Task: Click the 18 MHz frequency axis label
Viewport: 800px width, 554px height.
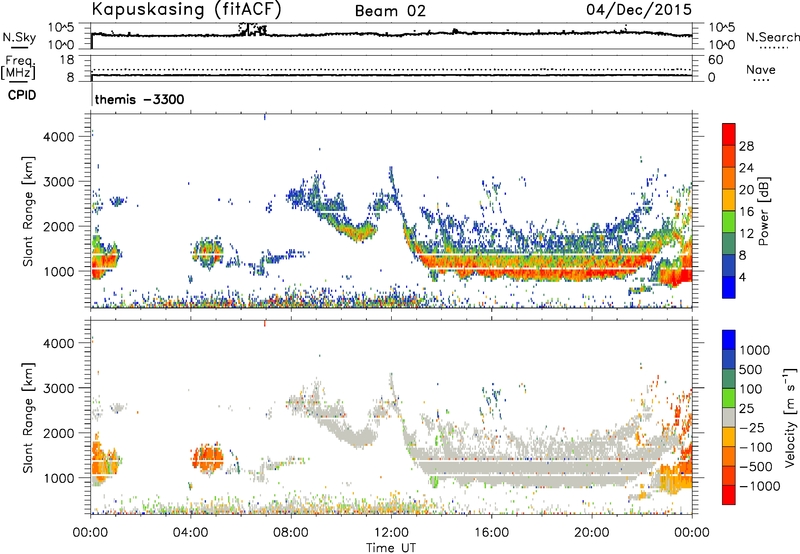Action: click(x=67, y=59)
